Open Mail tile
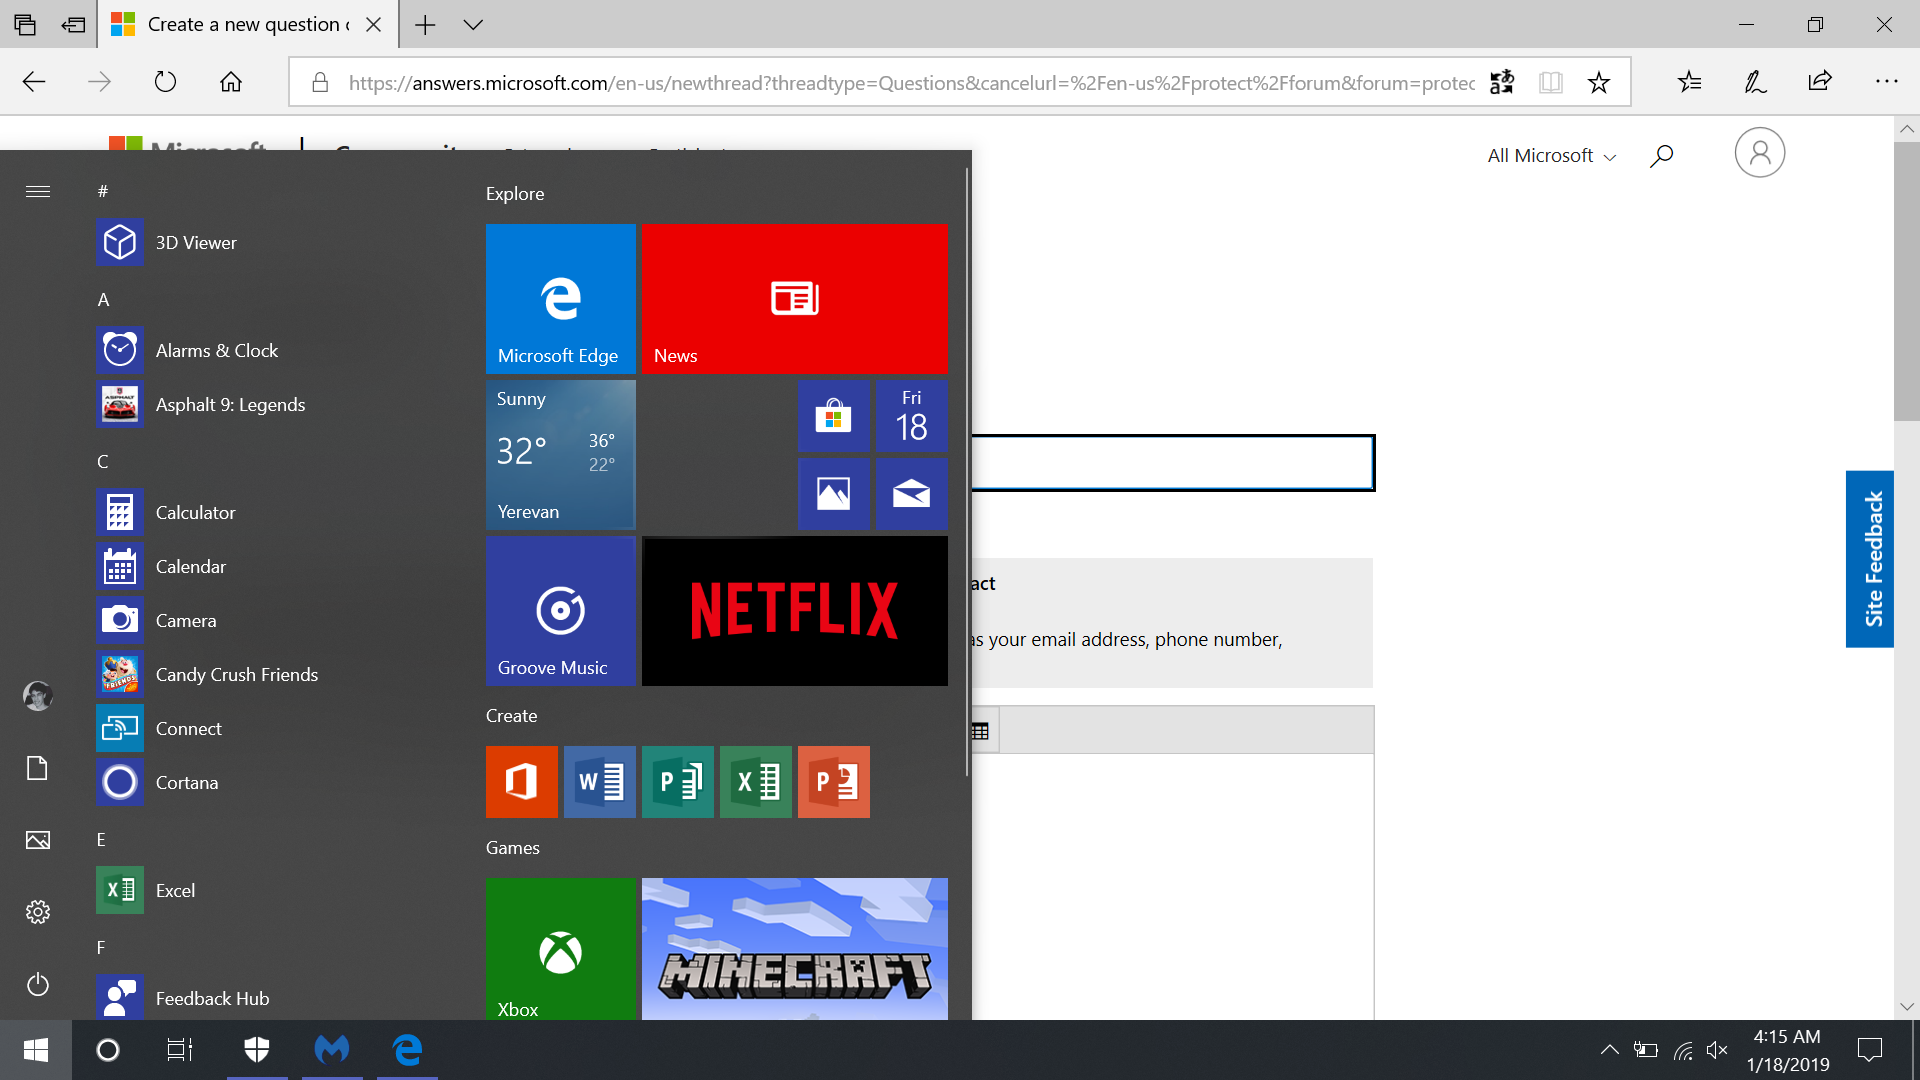 click(x=912, y=494)
